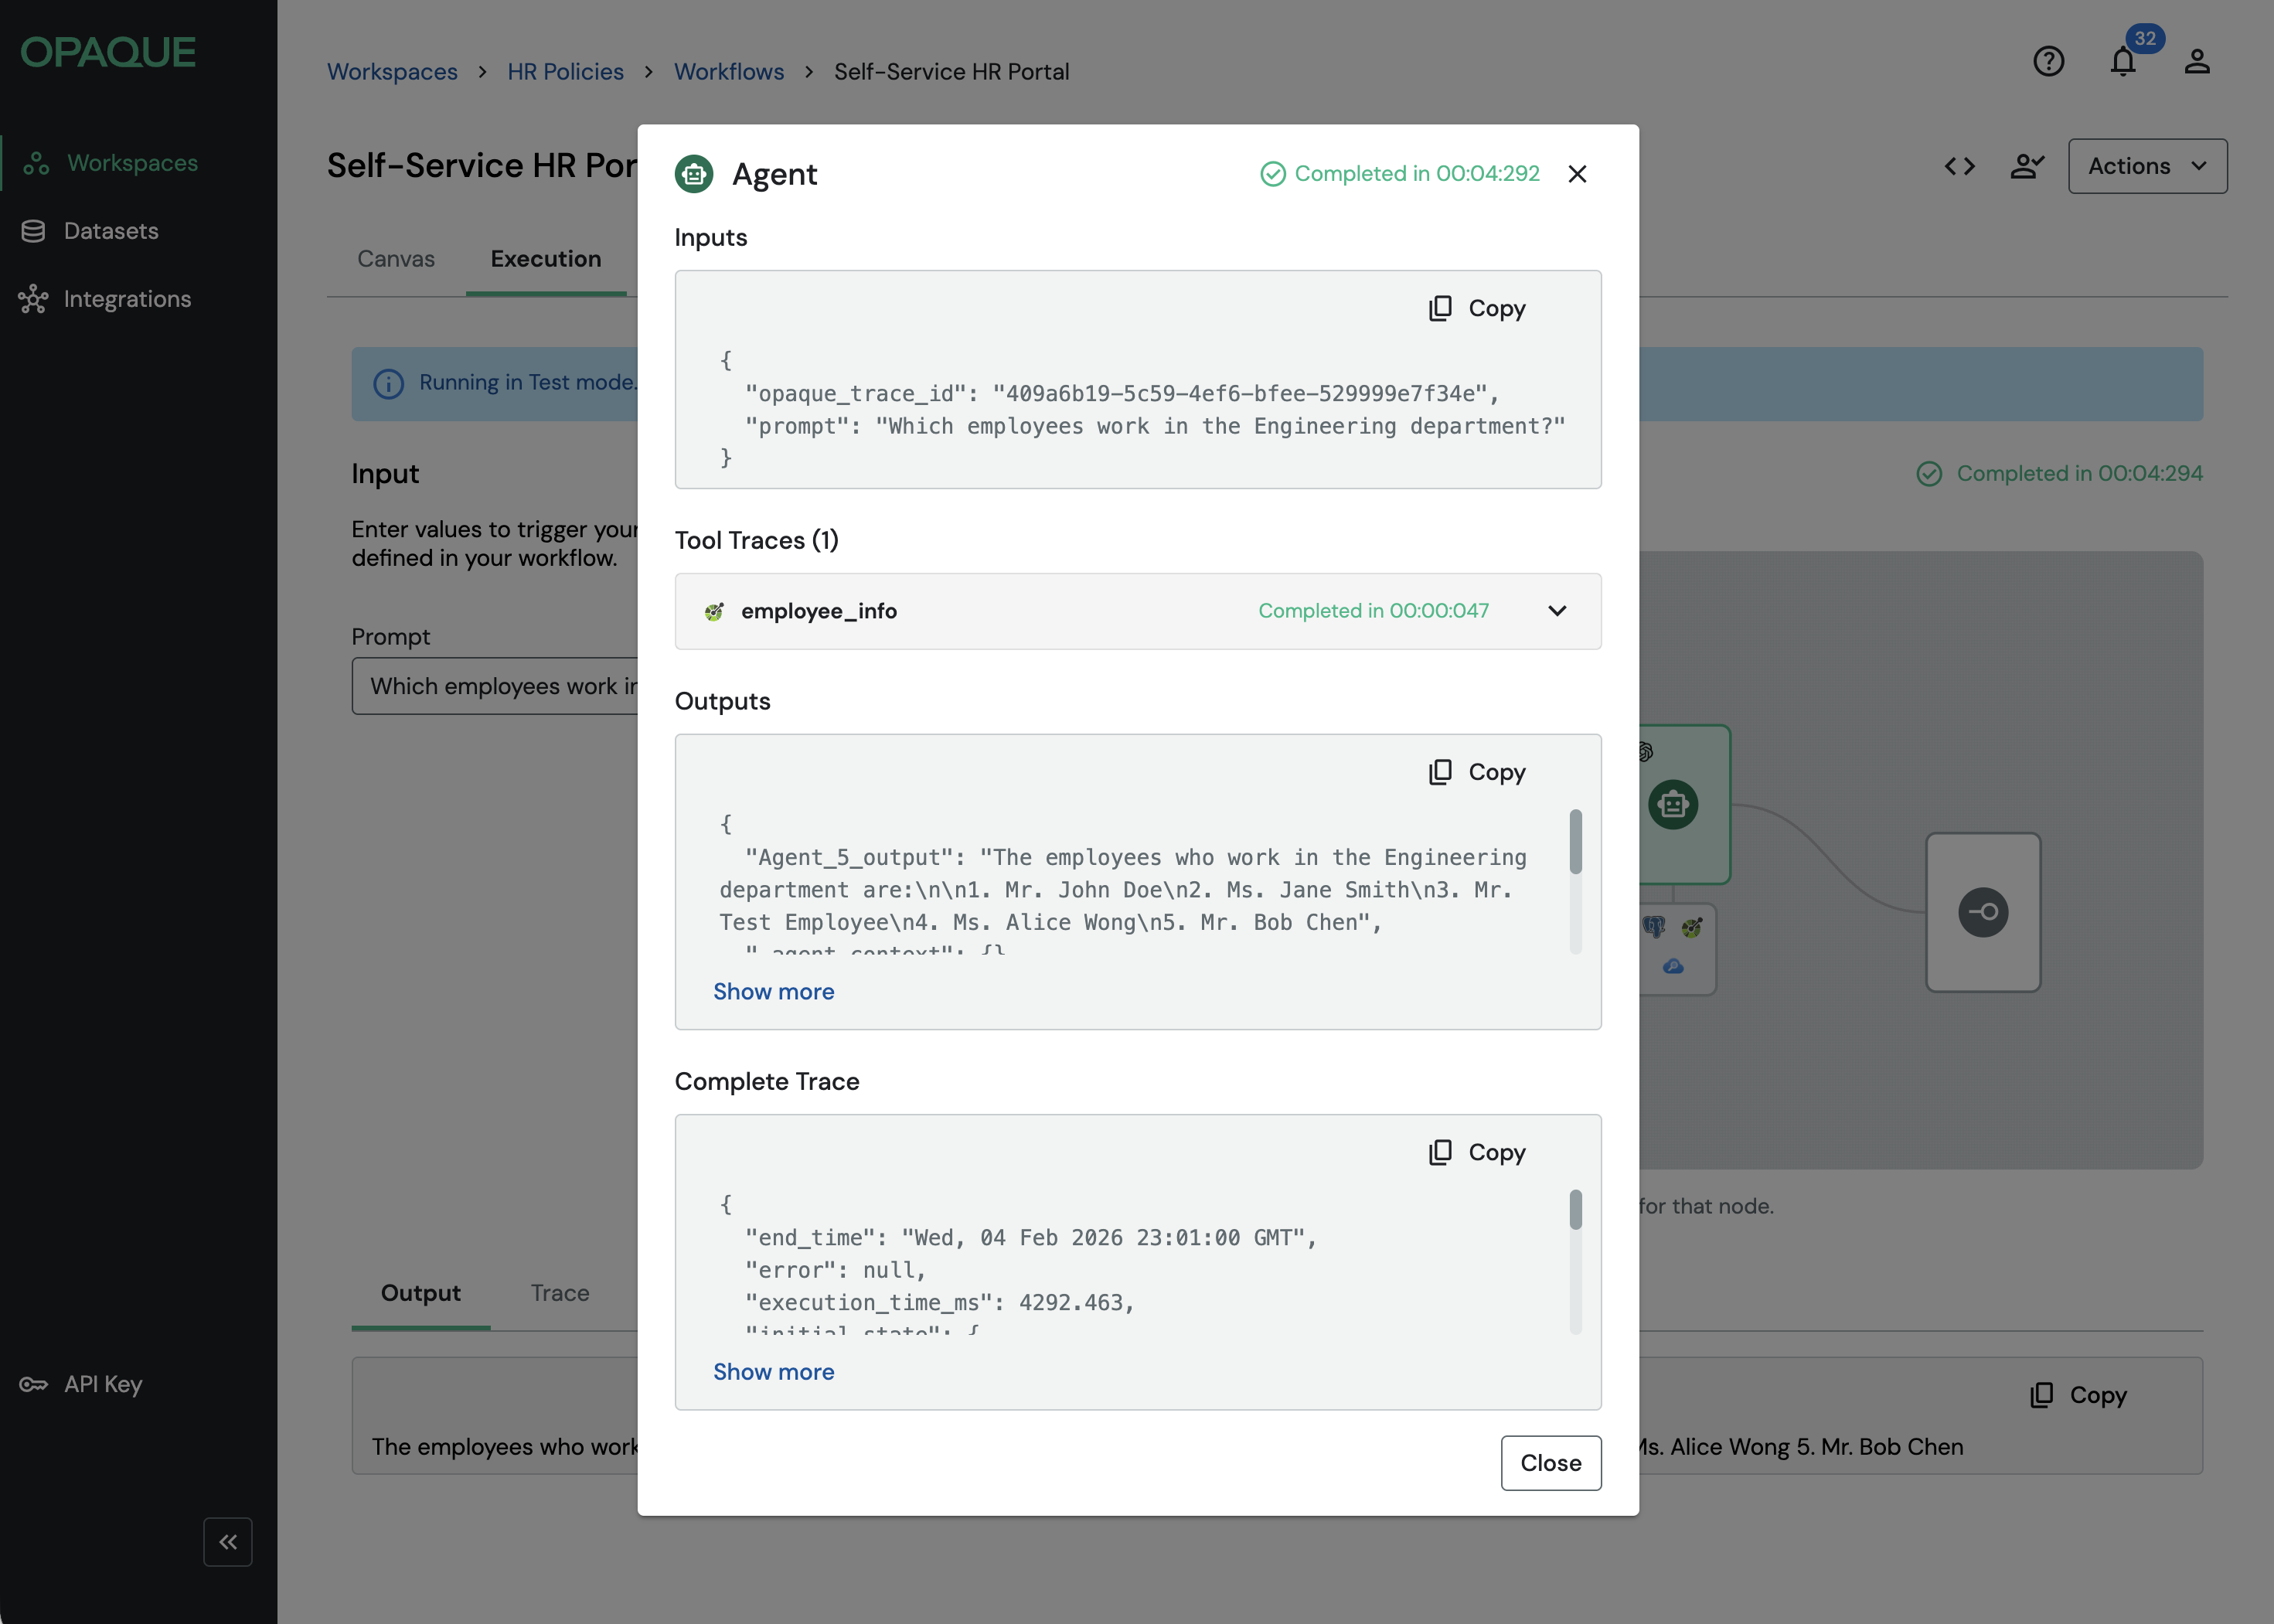The width and height of the screenshot is (2274, 1624).
Task: Open the user account profile icon
Action: 2196,62
